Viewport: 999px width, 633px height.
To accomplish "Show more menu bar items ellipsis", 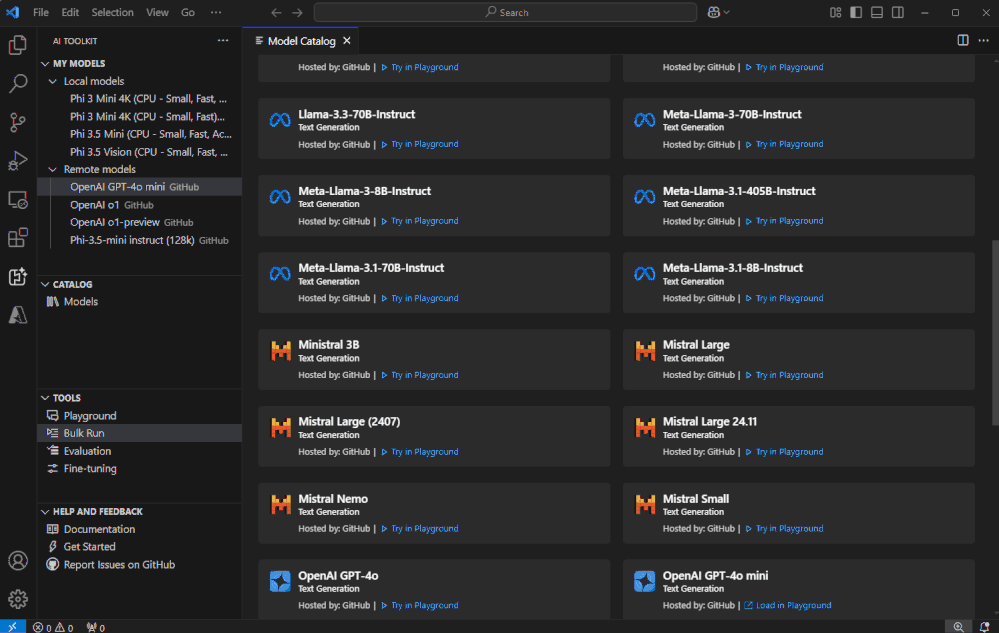I will point(216,12).
